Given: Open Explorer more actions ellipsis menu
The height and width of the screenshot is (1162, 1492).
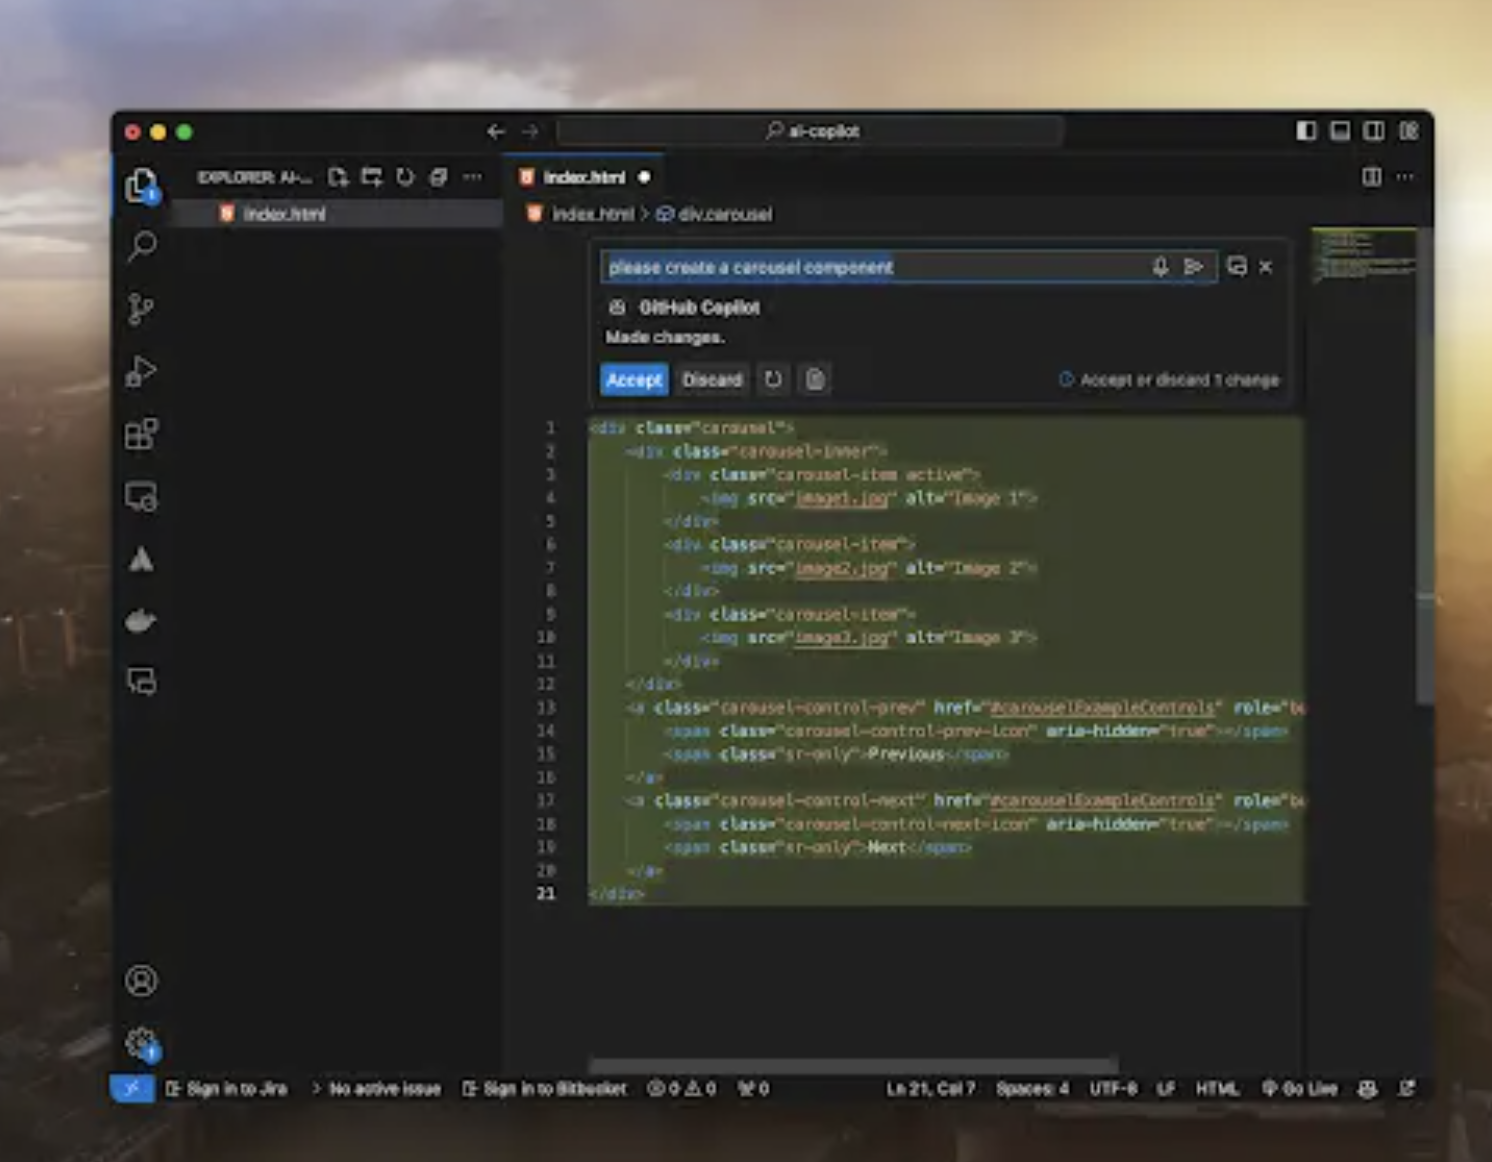Looking at the screenshot, I should tap(472, 177).
